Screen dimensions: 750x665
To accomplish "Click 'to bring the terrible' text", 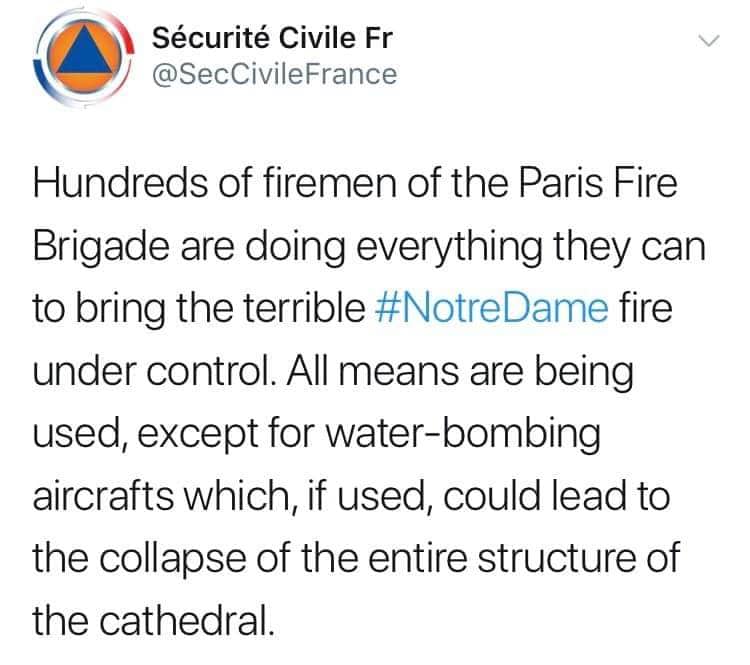I will (199, 309).
